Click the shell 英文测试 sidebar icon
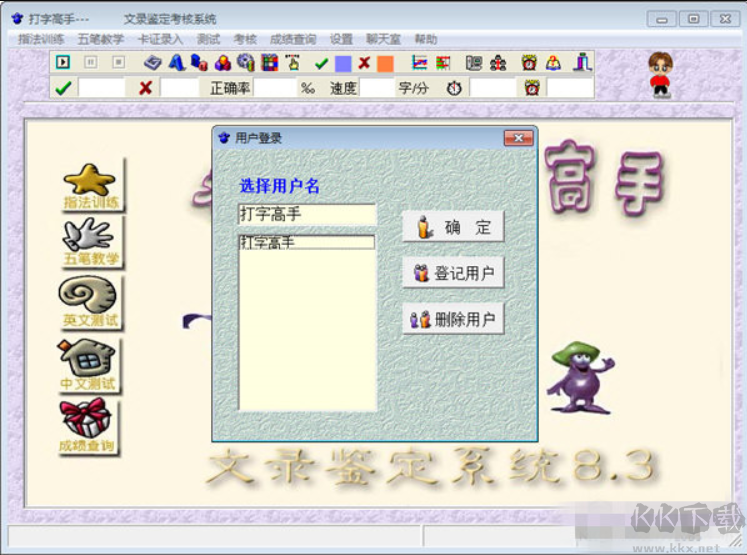 click(x=89, y=303)
